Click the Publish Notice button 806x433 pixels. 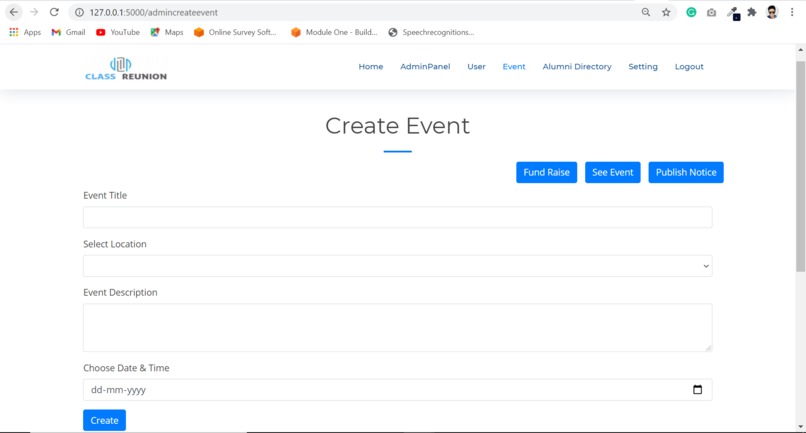[686, 172]
